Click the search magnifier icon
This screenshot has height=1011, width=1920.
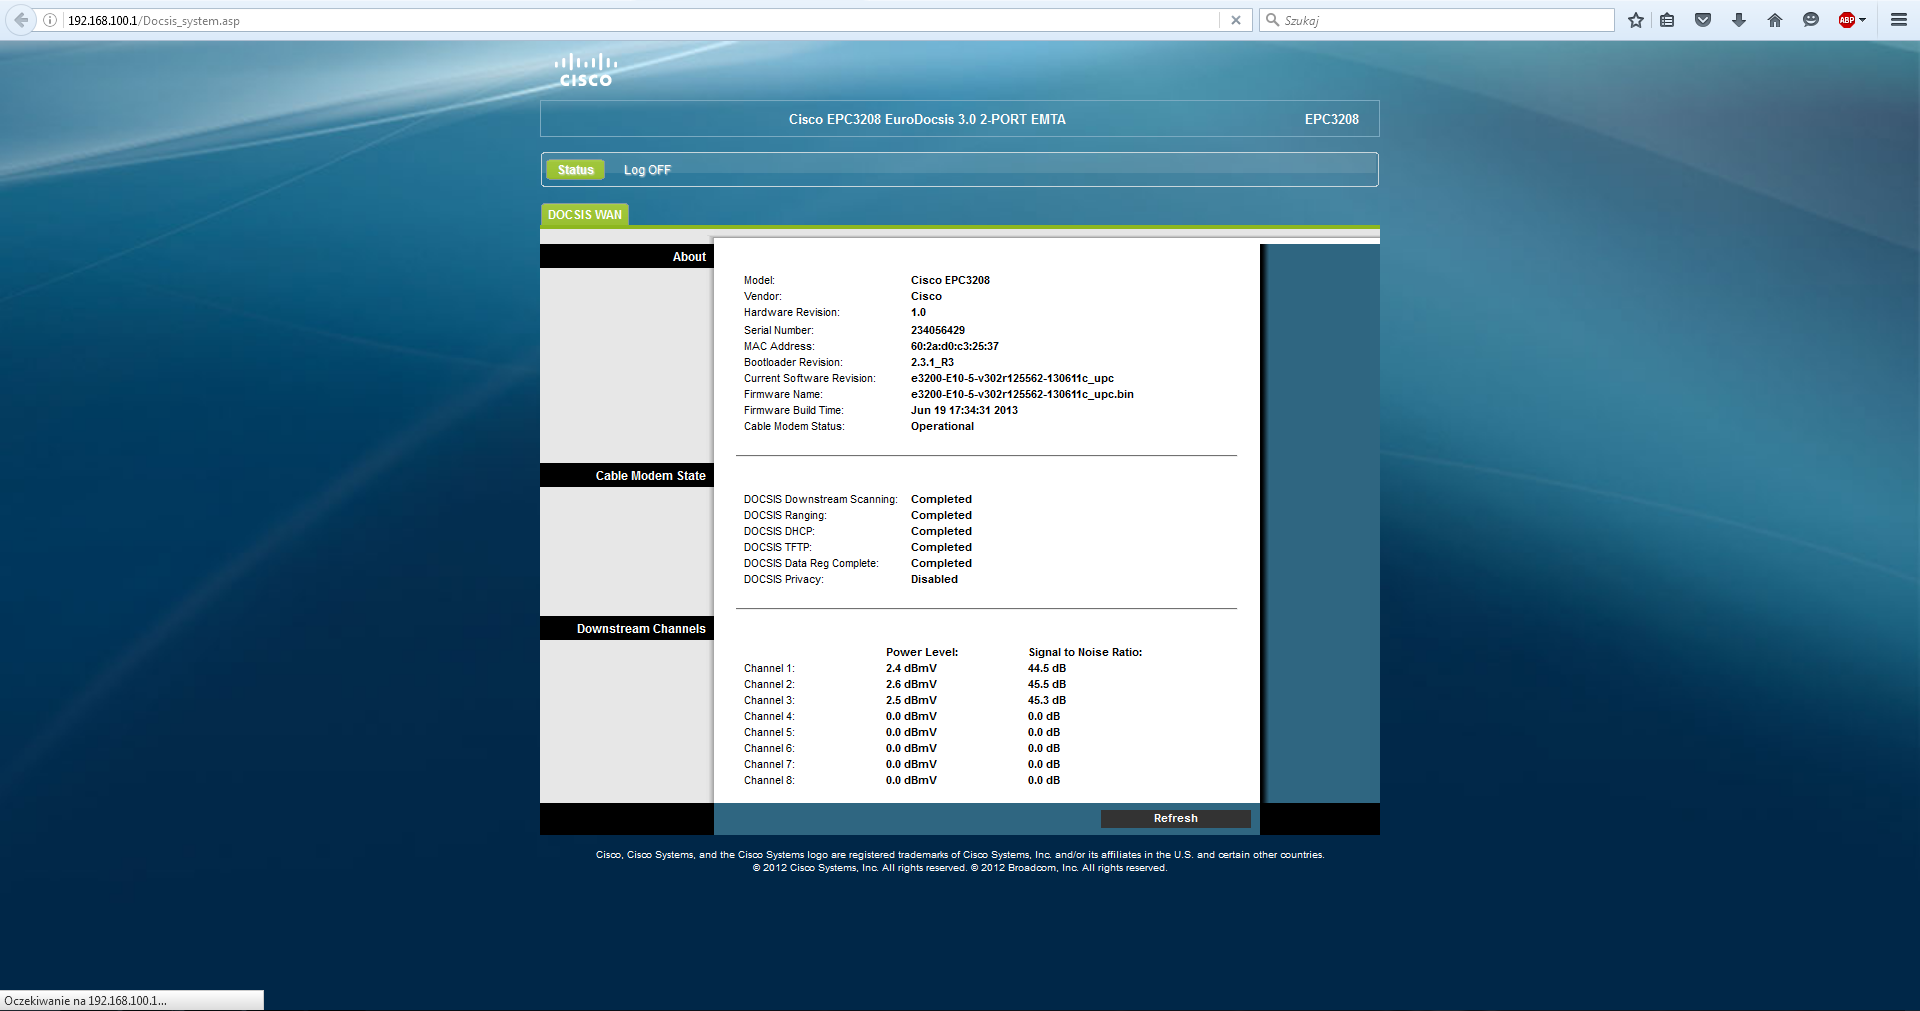click(1273, 20)
